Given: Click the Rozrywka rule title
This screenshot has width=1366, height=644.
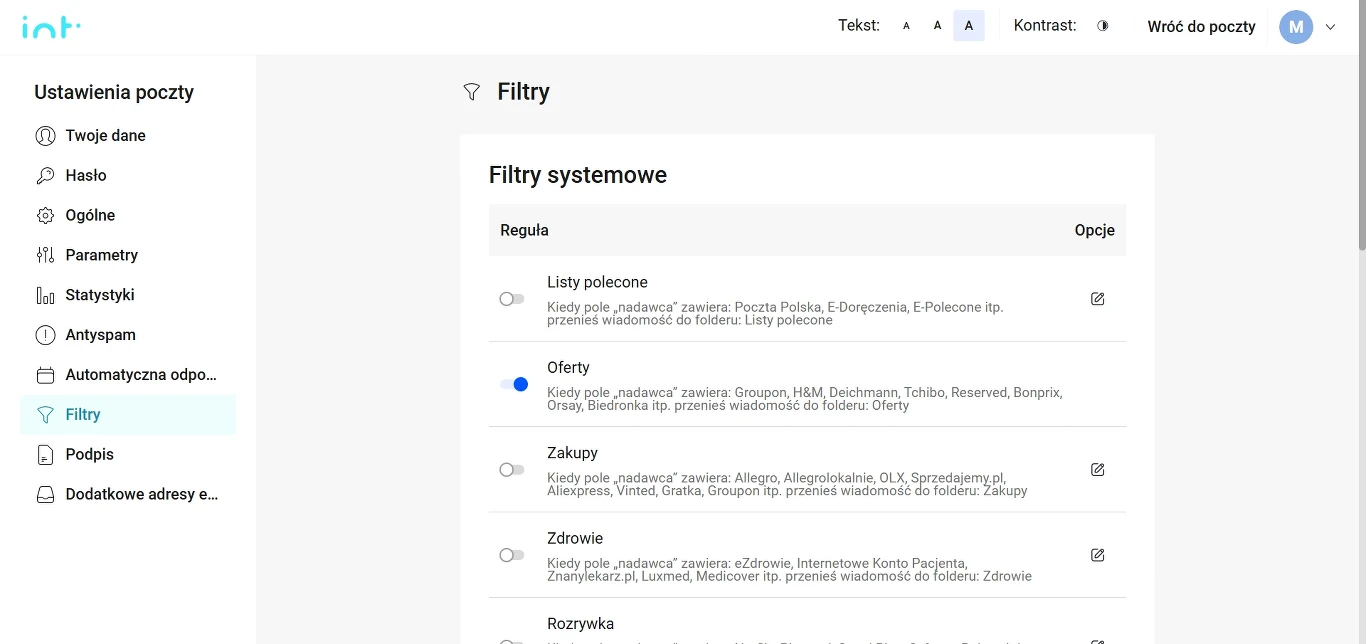Looking at the screenshot, I should (580, 624).
